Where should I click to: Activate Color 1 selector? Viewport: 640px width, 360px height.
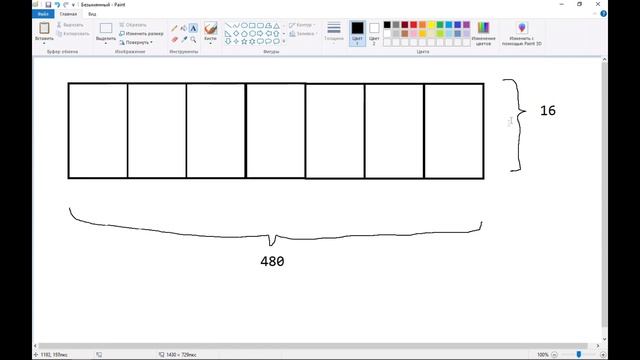357,33
